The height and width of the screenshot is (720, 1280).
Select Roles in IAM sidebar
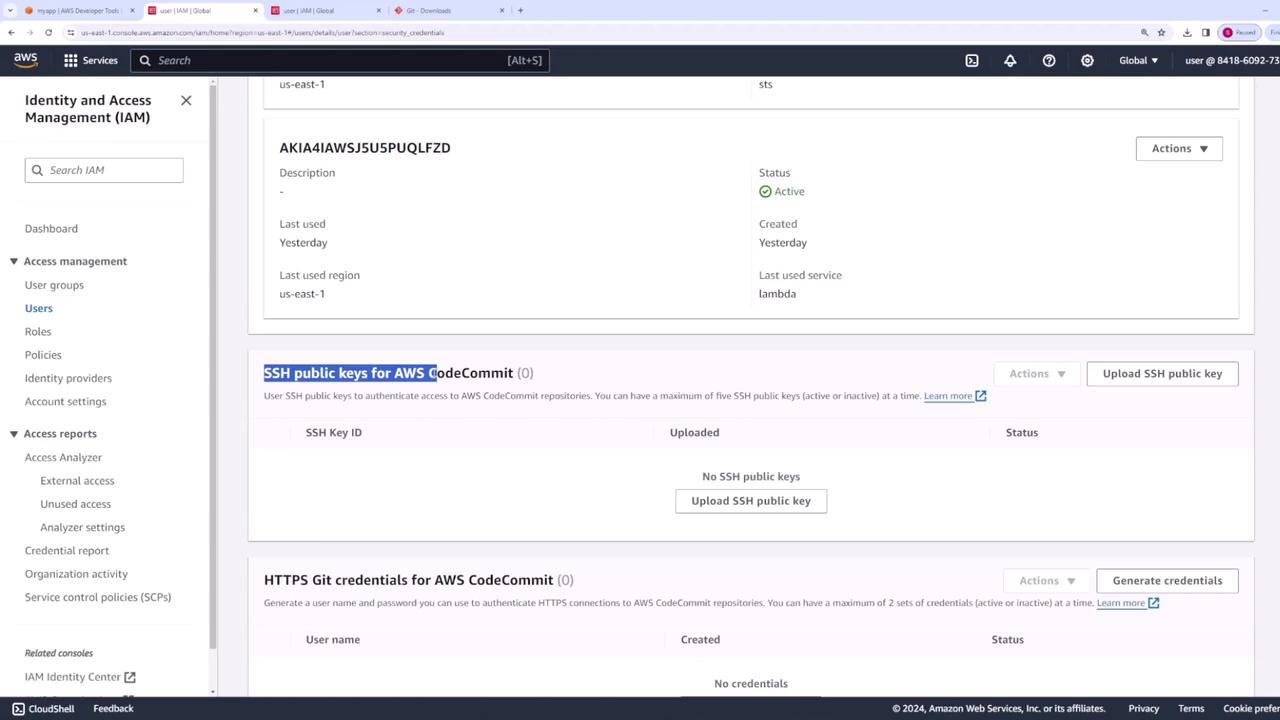click(38, 331)
